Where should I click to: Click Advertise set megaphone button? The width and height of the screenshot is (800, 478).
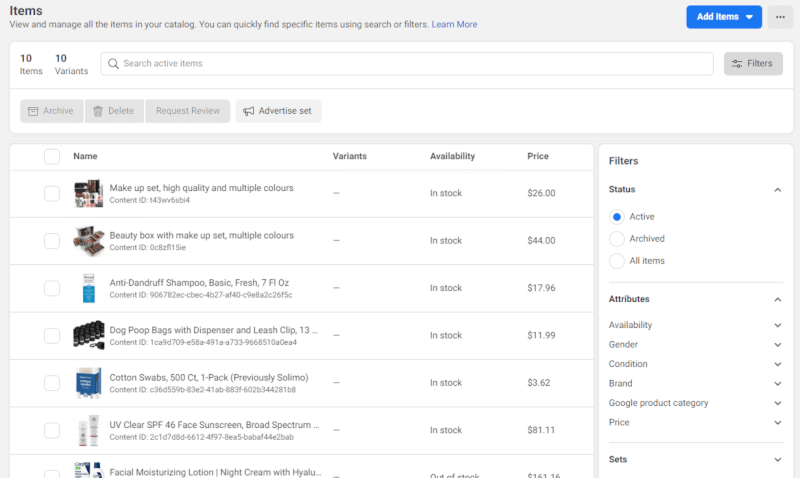[x=278, y=111]
